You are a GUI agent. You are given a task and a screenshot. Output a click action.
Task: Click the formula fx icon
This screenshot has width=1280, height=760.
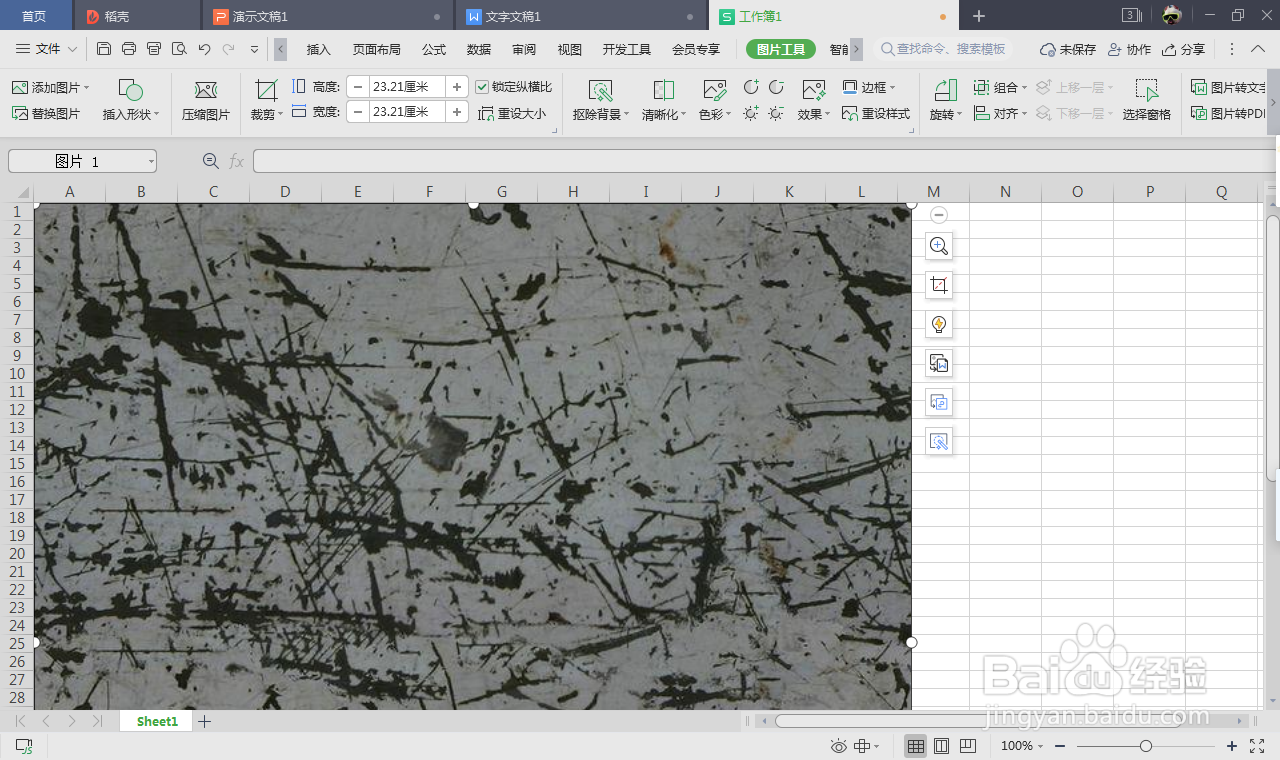click(237, 161)
